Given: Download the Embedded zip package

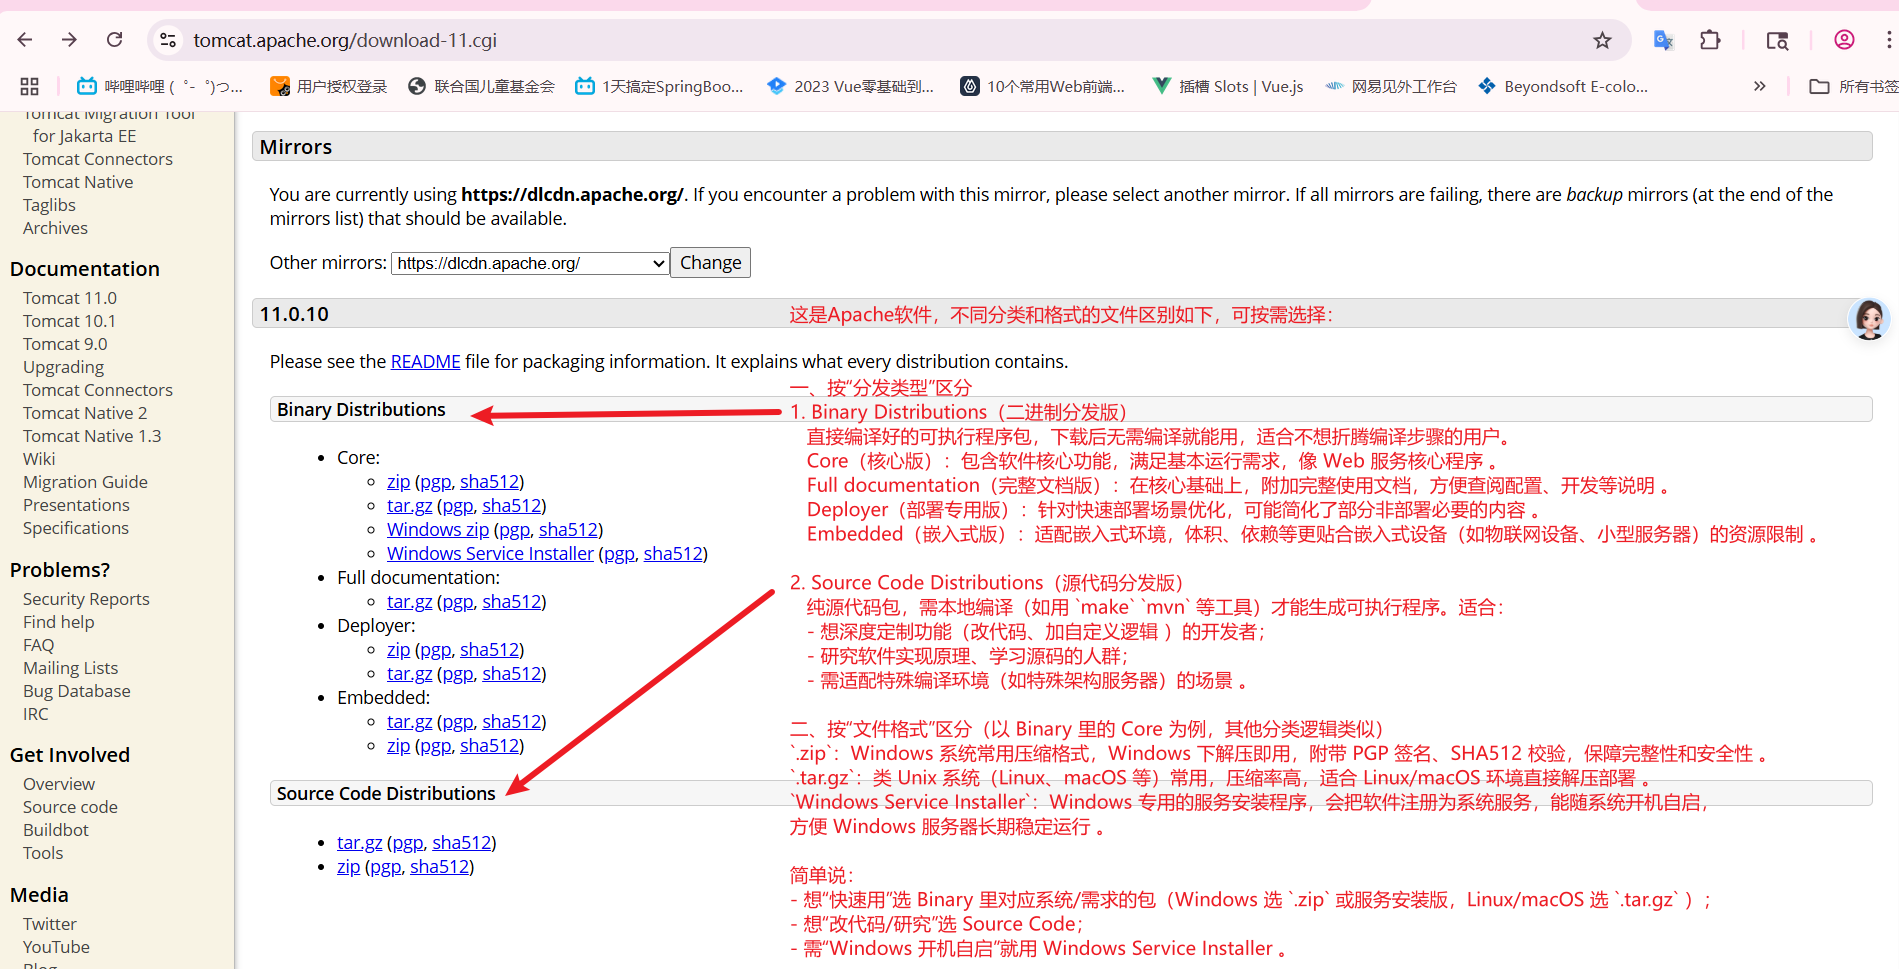Looking at the screenshot, I should pyautogui.click(x=398, y=745).
